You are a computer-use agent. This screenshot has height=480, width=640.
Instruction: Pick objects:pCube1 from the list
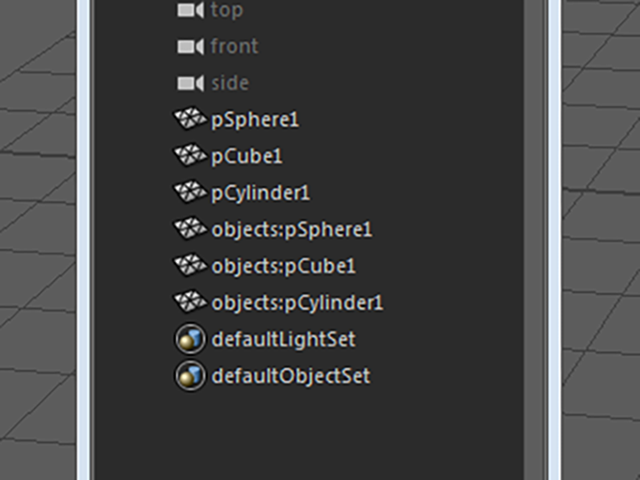click(x=283, y=266)
